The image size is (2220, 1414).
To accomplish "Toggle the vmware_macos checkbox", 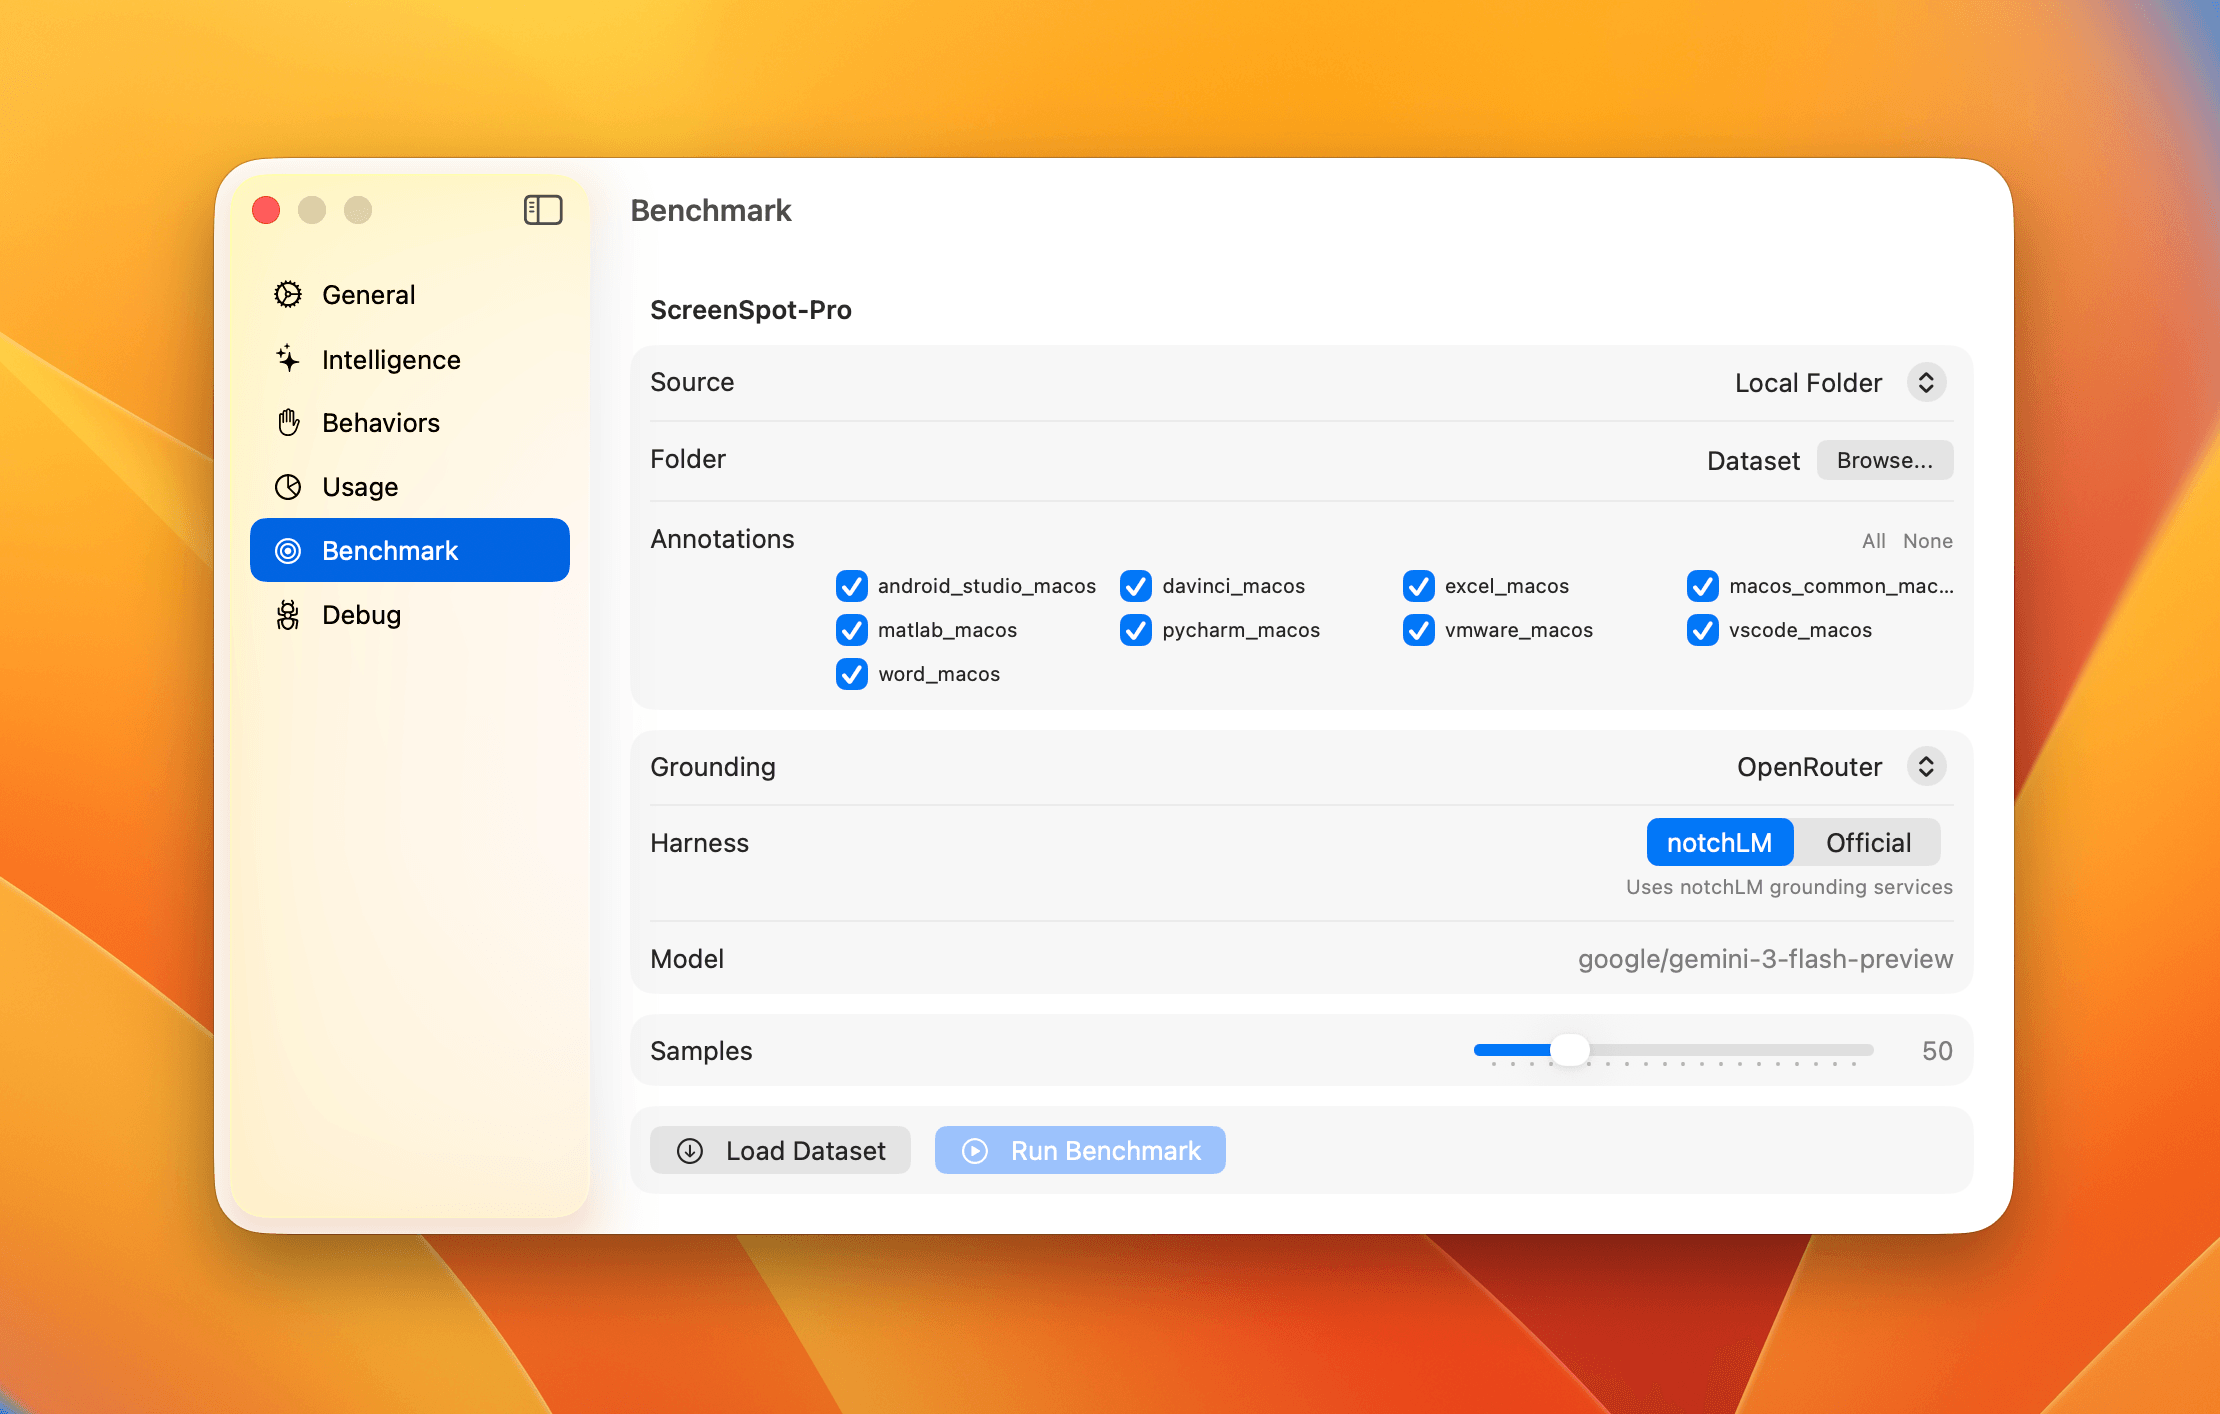I will click(x=1419, y=630).
